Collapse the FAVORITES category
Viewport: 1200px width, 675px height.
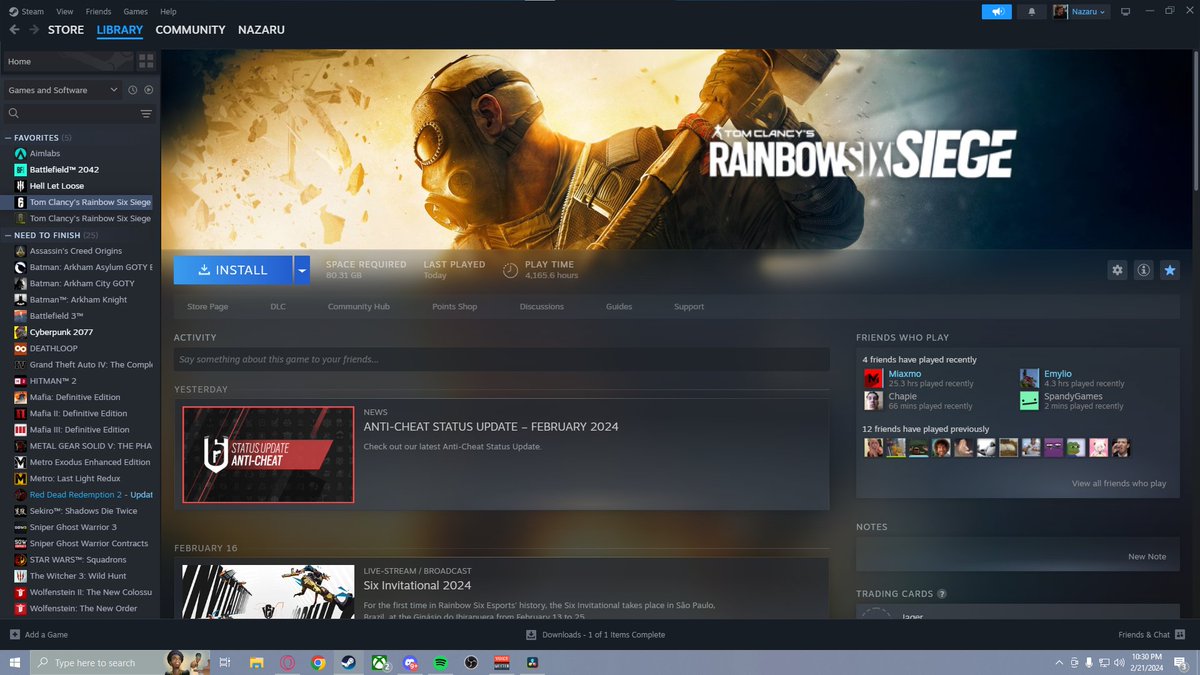point(8,137)
